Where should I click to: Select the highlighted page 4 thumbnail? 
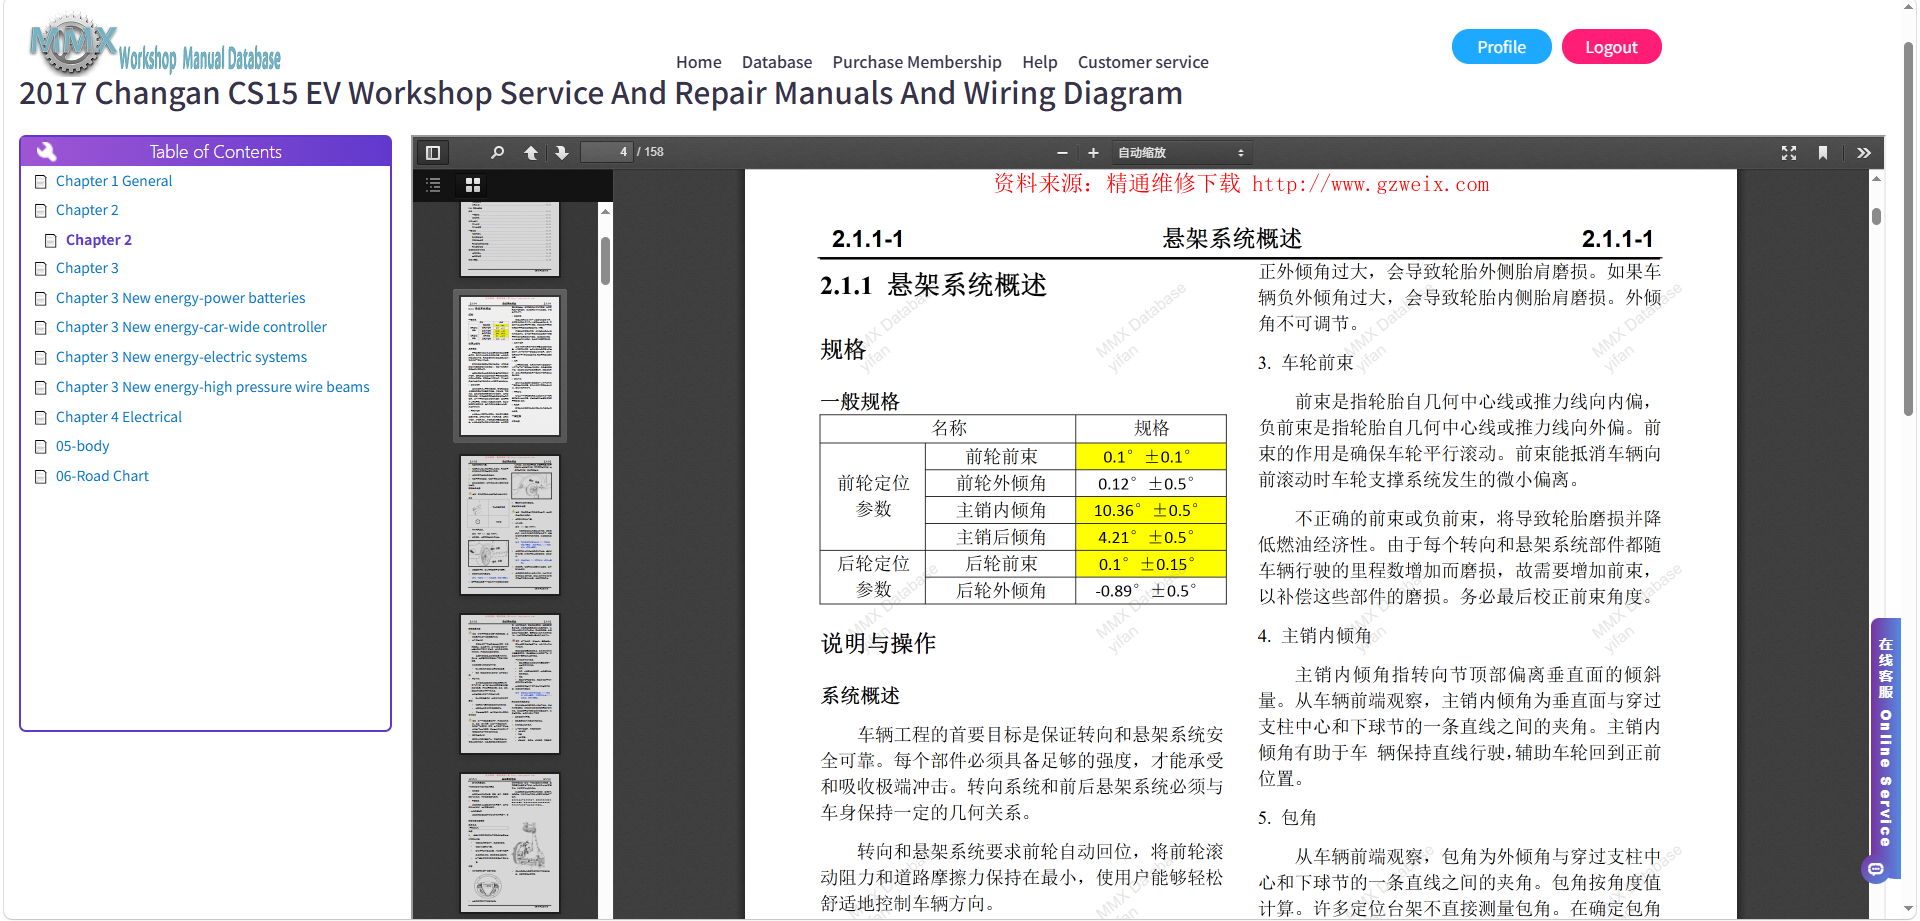[x=510, y=366]
